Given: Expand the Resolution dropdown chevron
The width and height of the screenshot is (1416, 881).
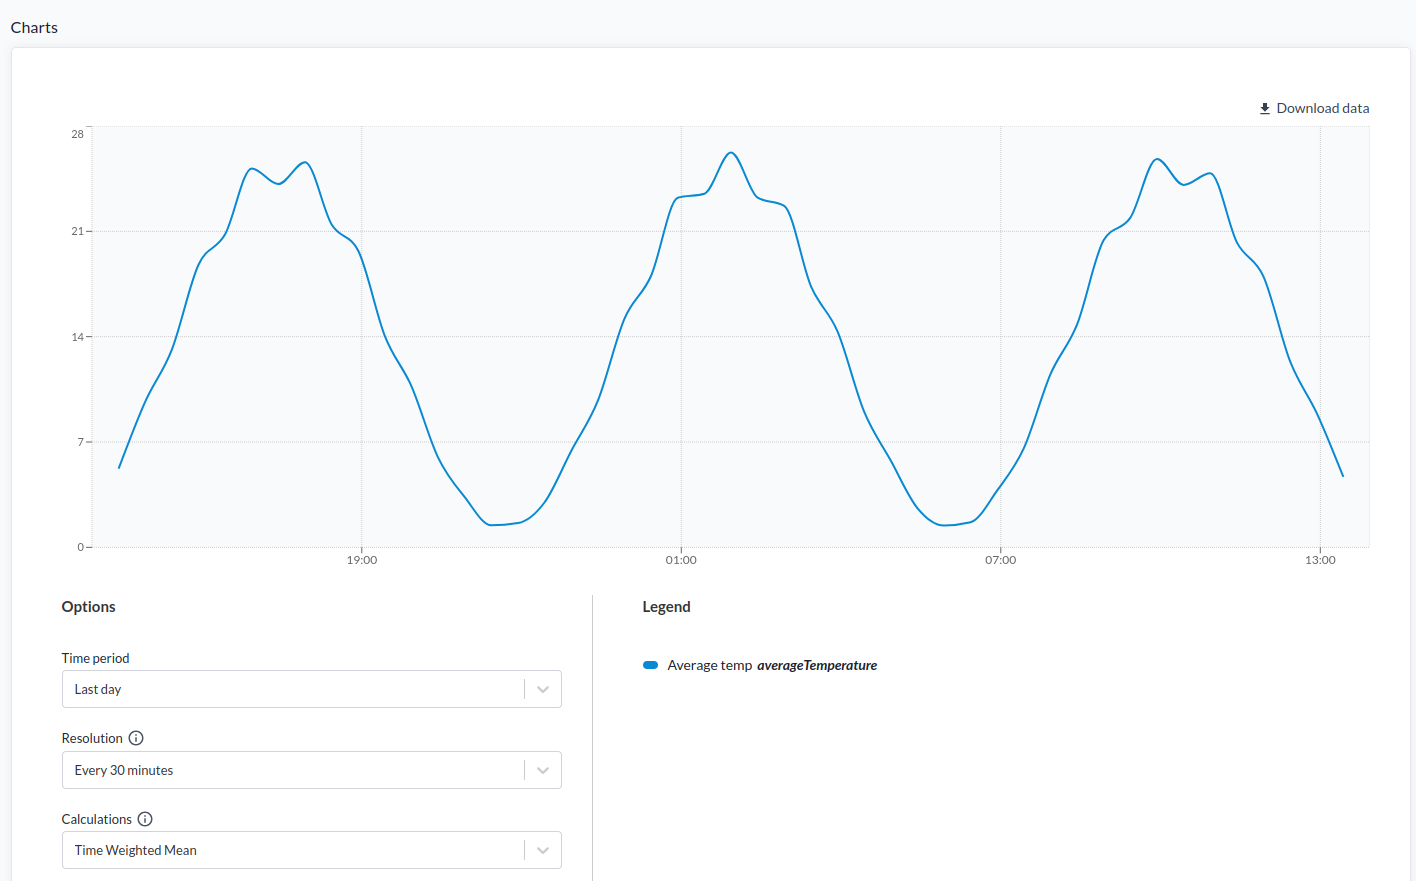Looking at the screenshot, I should pos(543,770).
